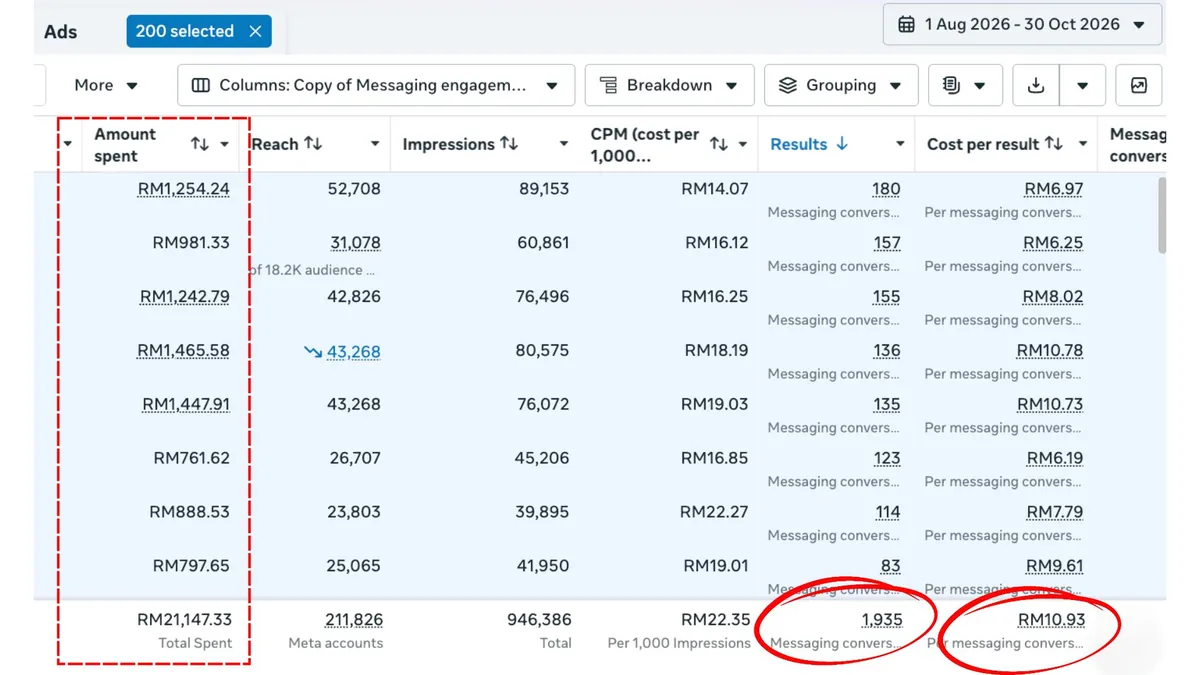Click the amount RM1,254.24
1200x675 pixels.
pos(184,189)
